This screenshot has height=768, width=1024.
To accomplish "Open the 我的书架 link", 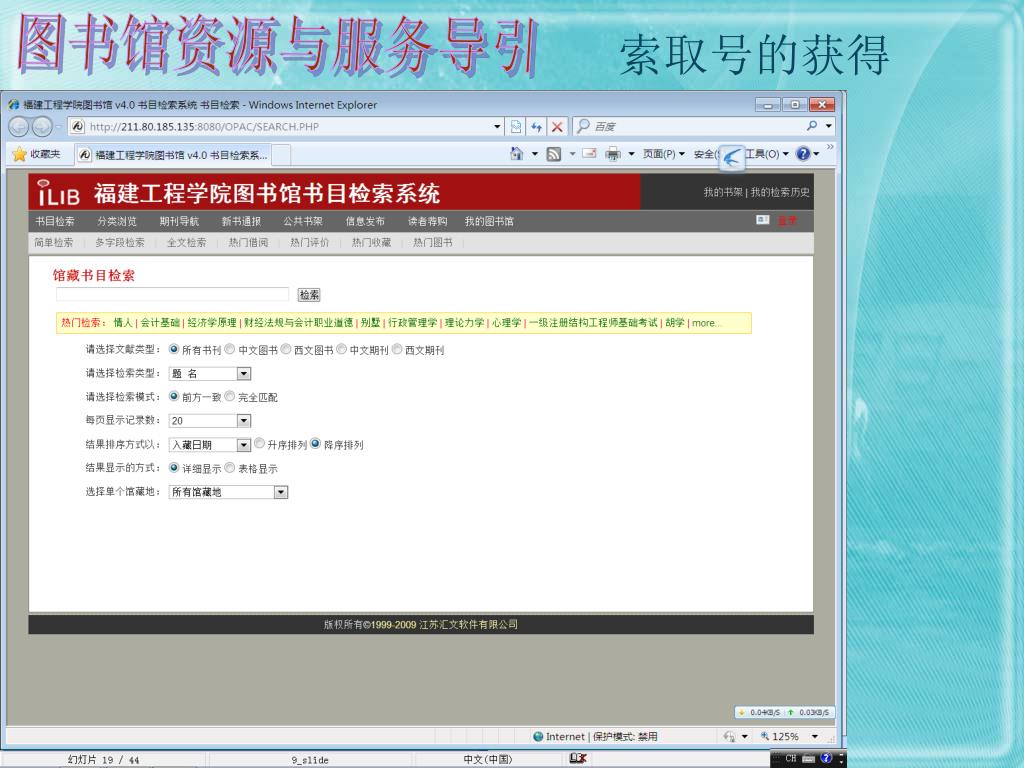I will (723, 192).
